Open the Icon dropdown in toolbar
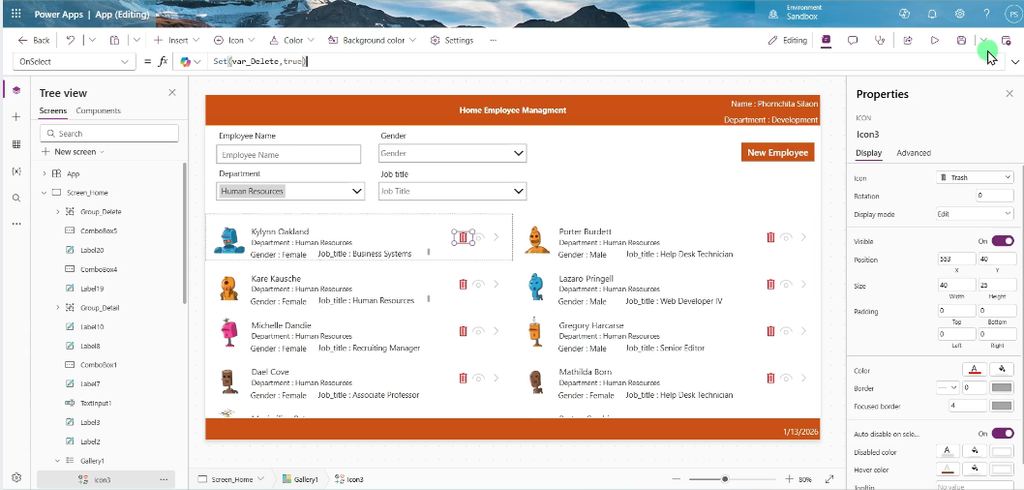This screenshot has width=1024, height=490. coord(233,41)
